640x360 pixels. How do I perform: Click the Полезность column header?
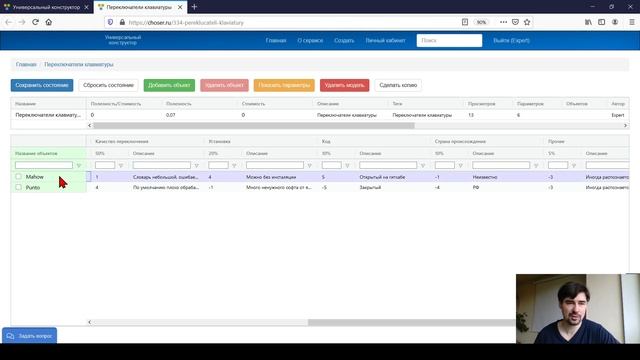point(178,104)
